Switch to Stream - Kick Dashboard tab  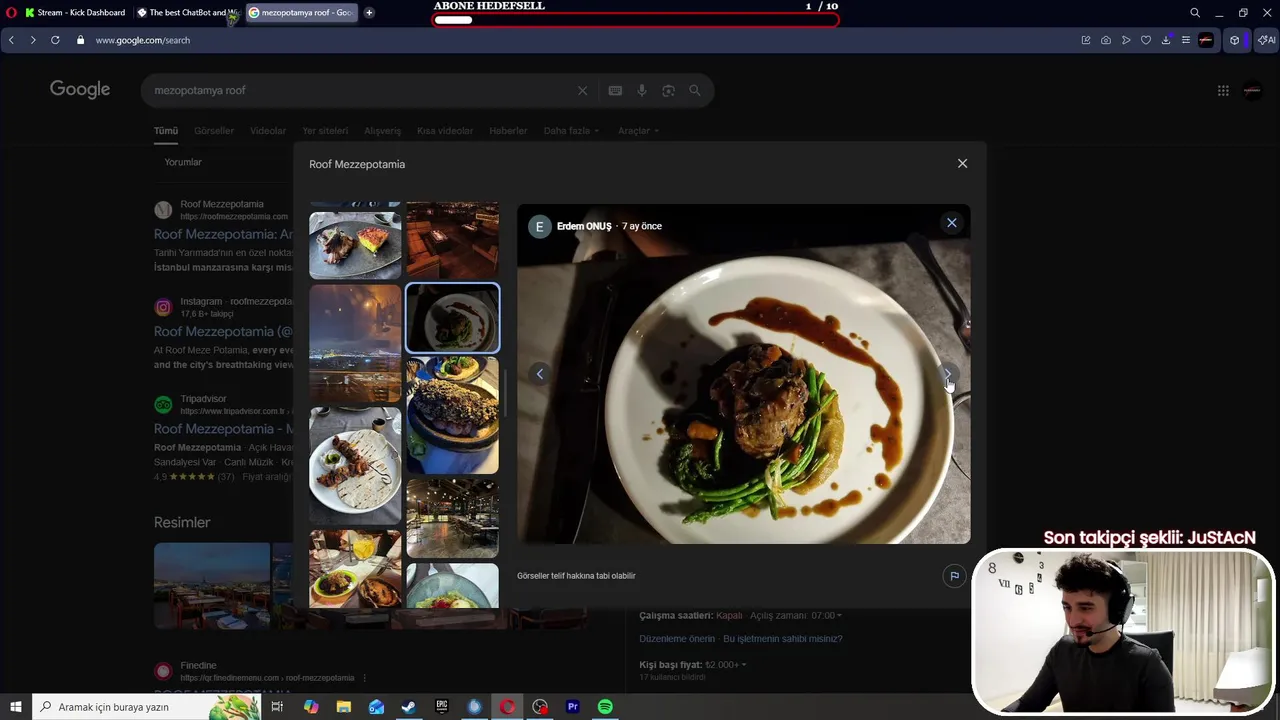coord(73,13)
